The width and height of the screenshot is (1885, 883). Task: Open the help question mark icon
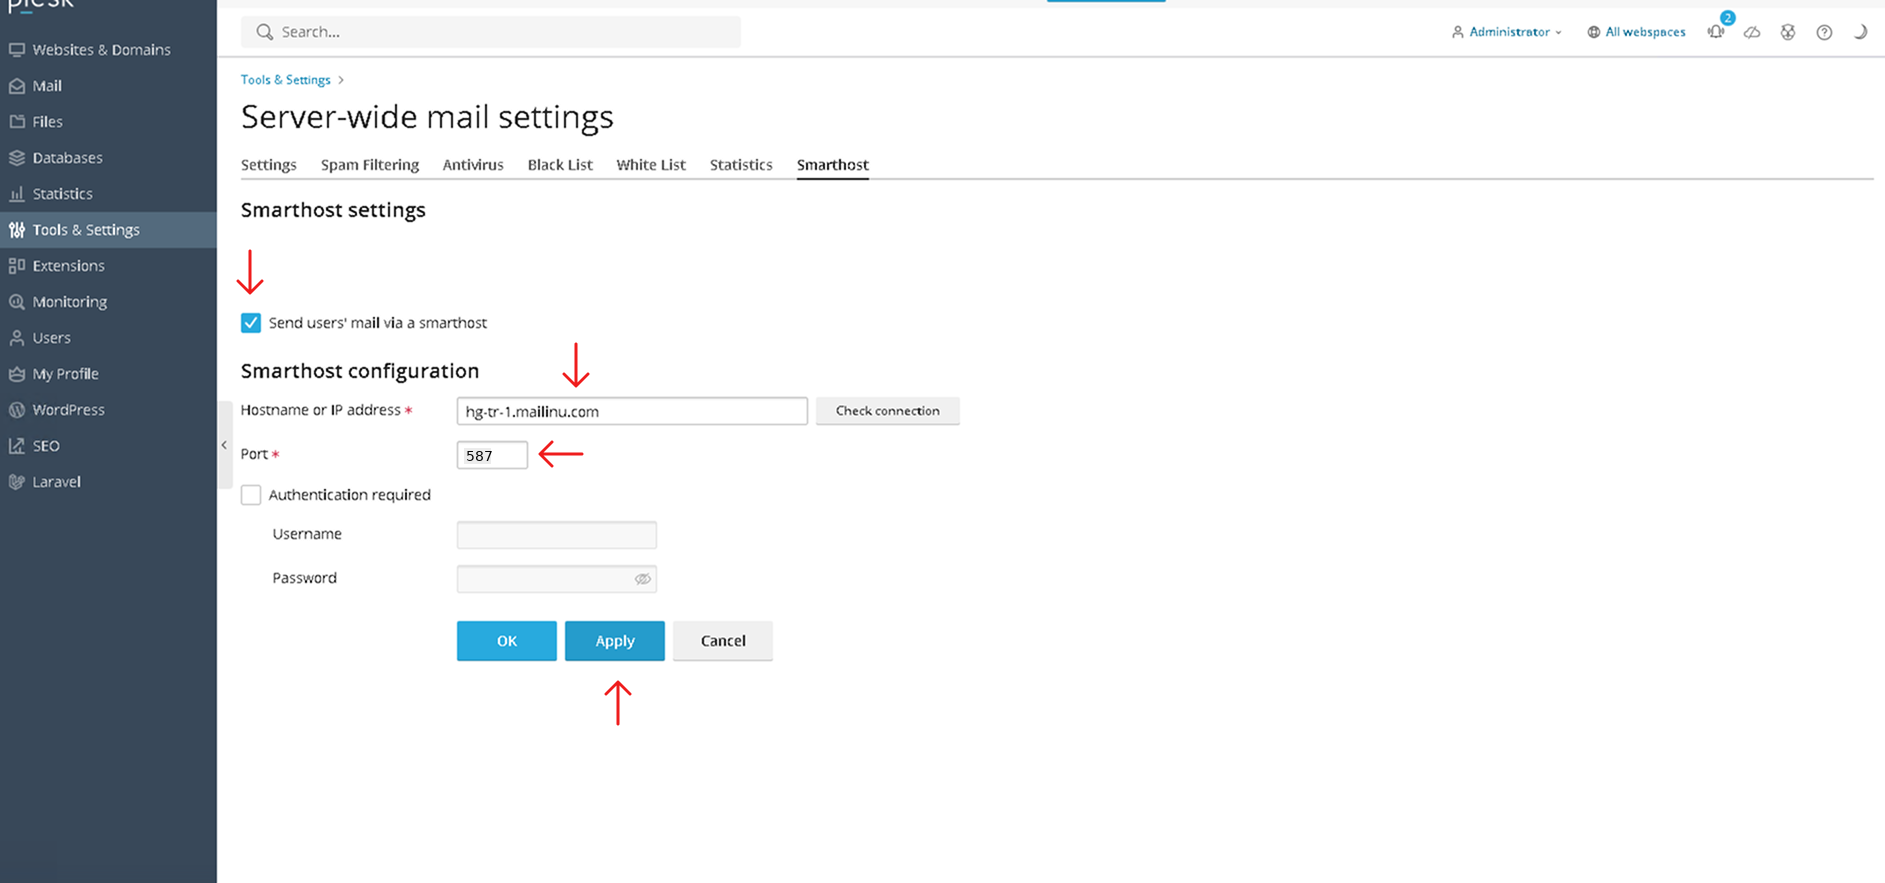[x=1824, y=32]
